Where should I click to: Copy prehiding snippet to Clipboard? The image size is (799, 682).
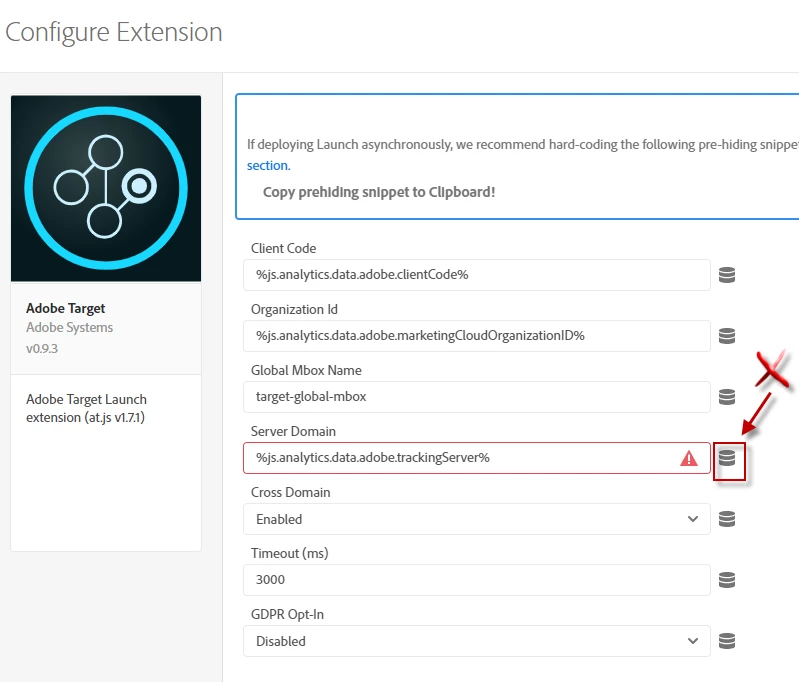point(379,192)
